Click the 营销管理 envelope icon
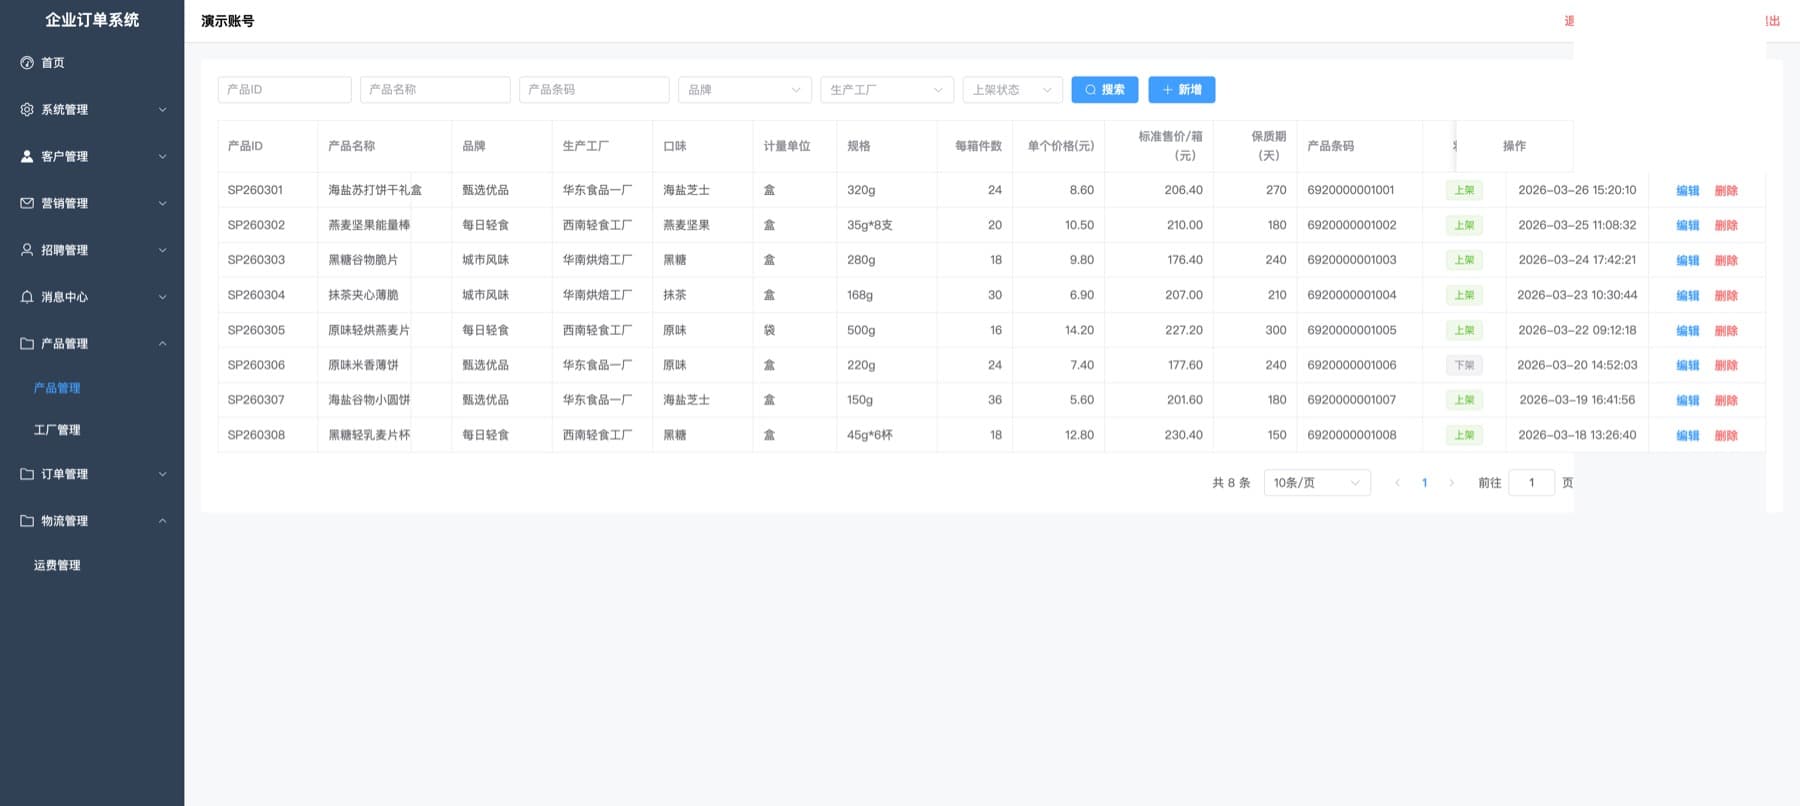 point(27,203)
